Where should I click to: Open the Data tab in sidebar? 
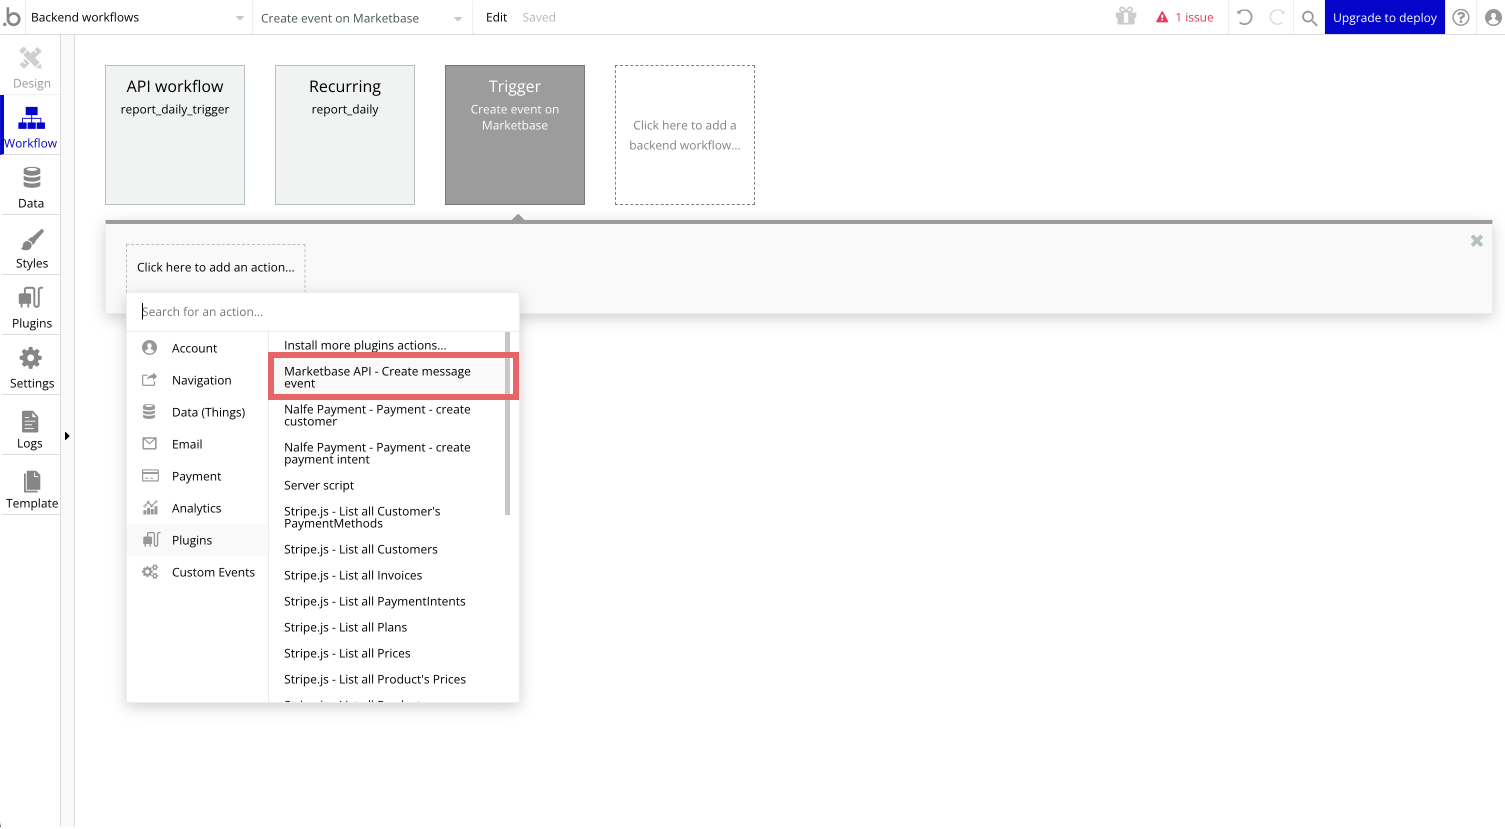tap(31, 187)
